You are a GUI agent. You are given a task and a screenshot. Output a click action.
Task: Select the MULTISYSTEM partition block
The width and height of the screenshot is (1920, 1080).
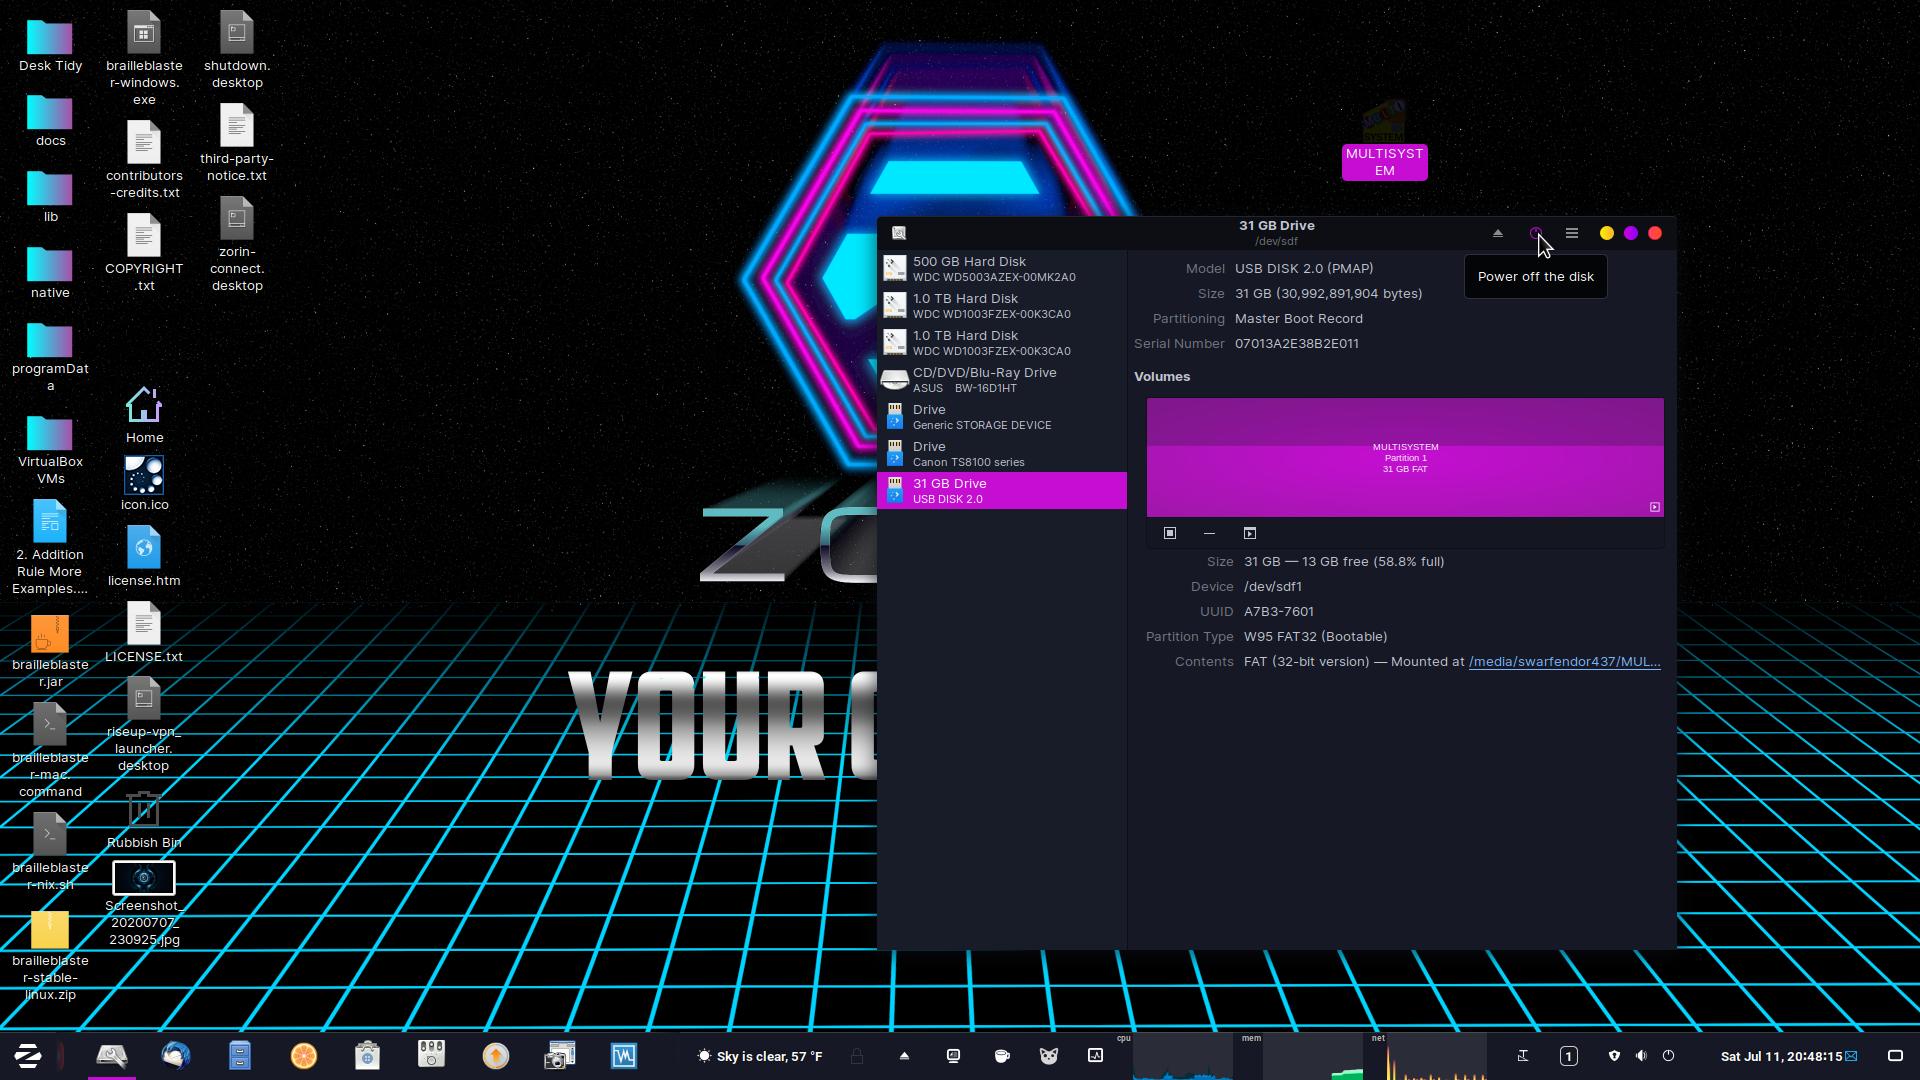click(x=1404, y=457)
